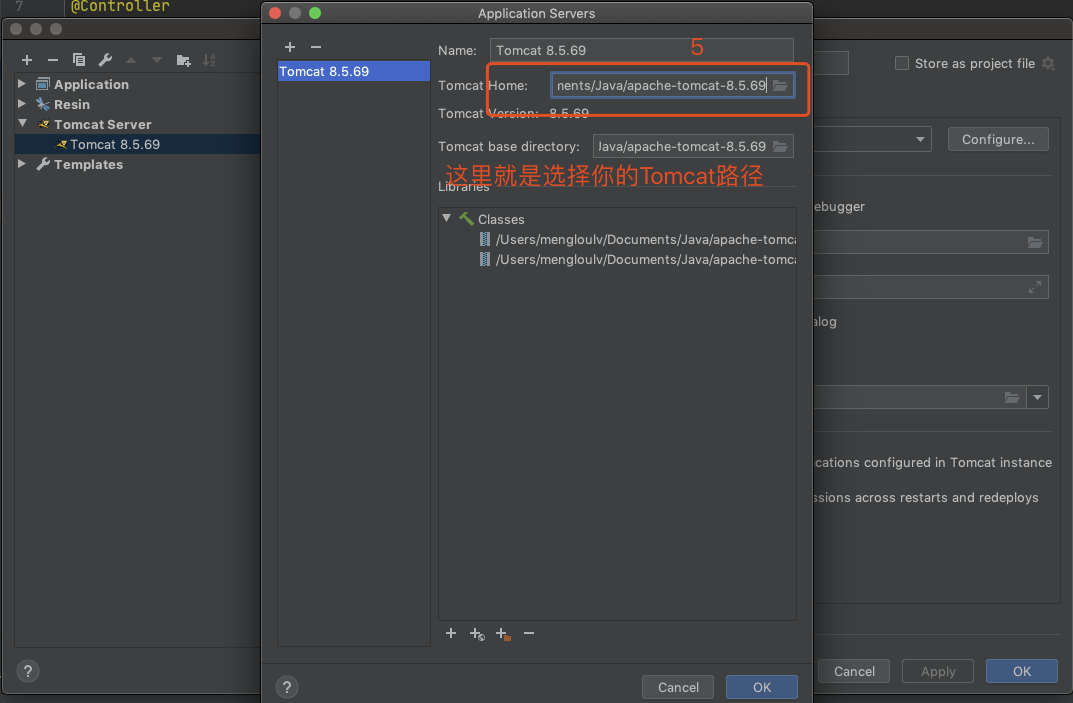Open help in Run Configurations window
This screenshot has width=1073, height=703.
click(x=27, y=671)
